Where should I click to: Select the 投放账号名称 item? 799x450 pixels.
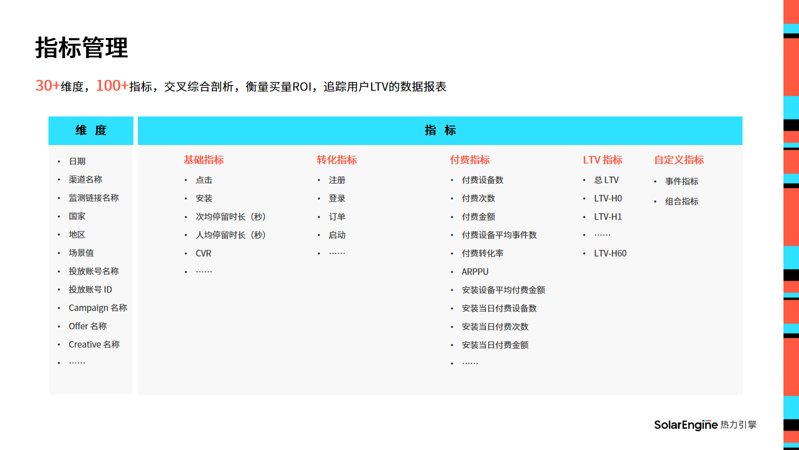94,271
